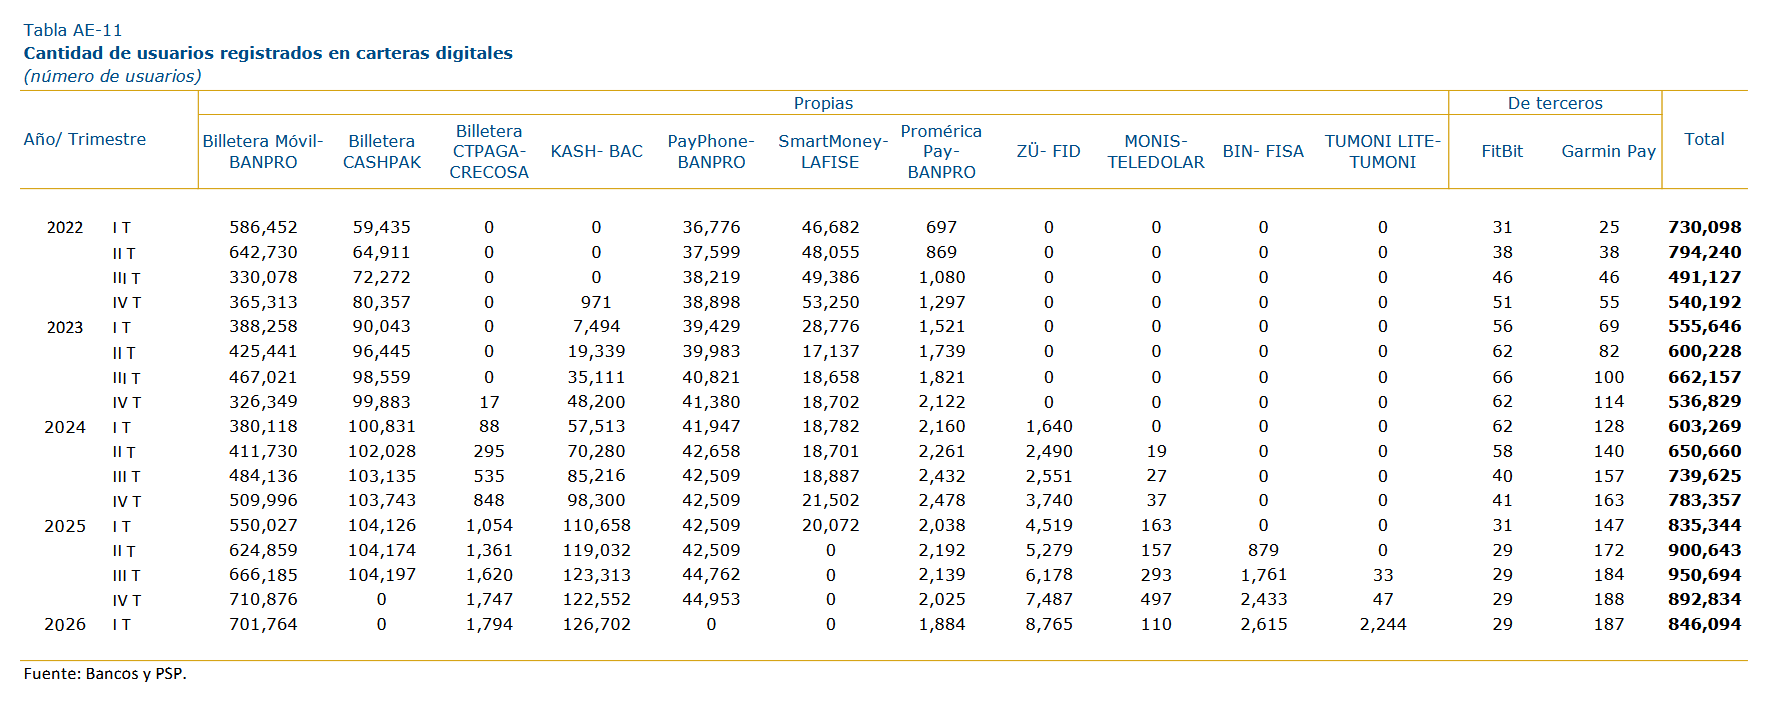
Task: Select the 'PayPhone- BANPRO' column header
Action: (x=711, y=151)
